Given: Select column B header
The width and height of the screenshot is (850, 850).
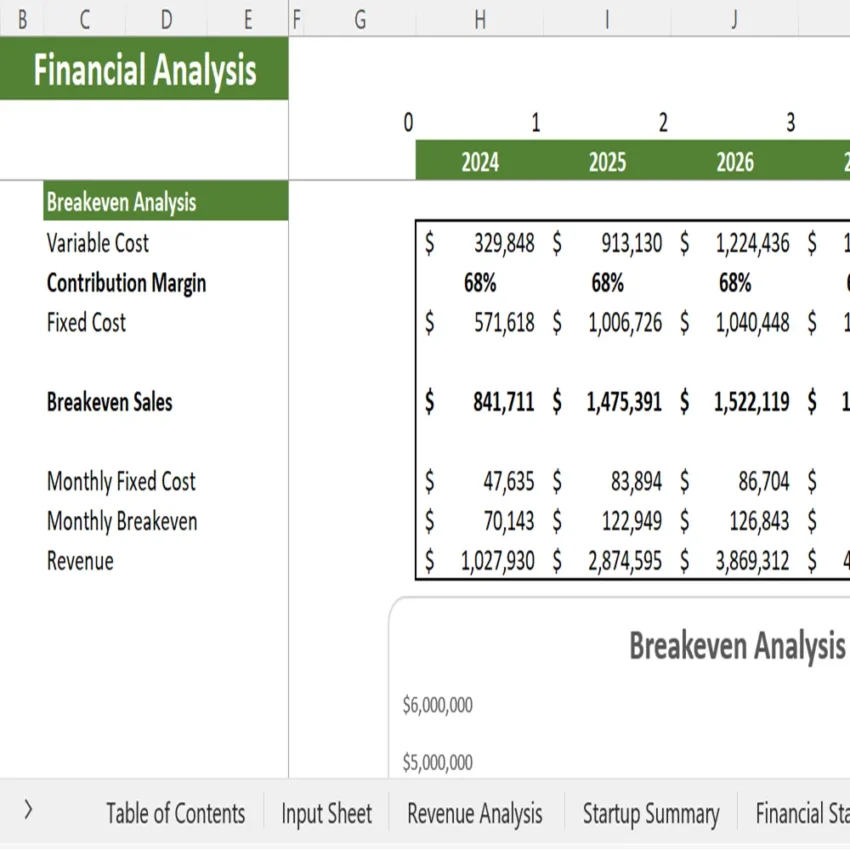Looking at the screenshot, I should [x=22, y=18].
